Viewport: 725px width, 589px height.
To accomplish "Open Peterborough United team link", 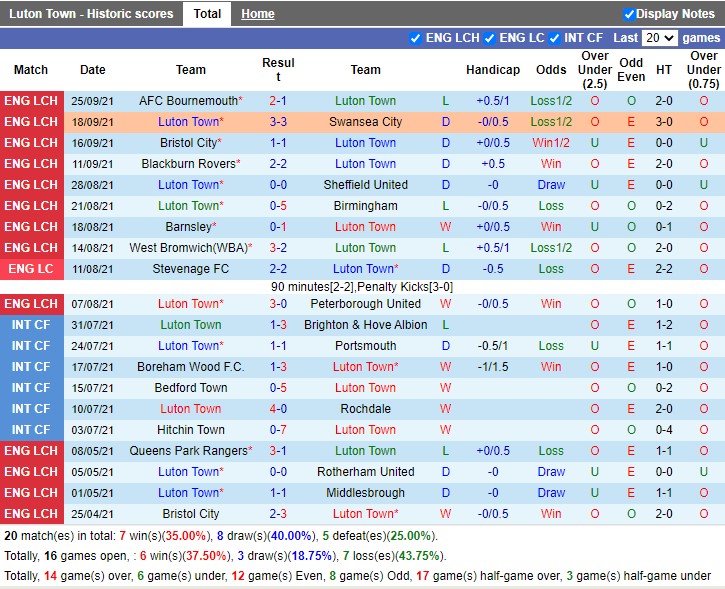I will tap(365, 304).
